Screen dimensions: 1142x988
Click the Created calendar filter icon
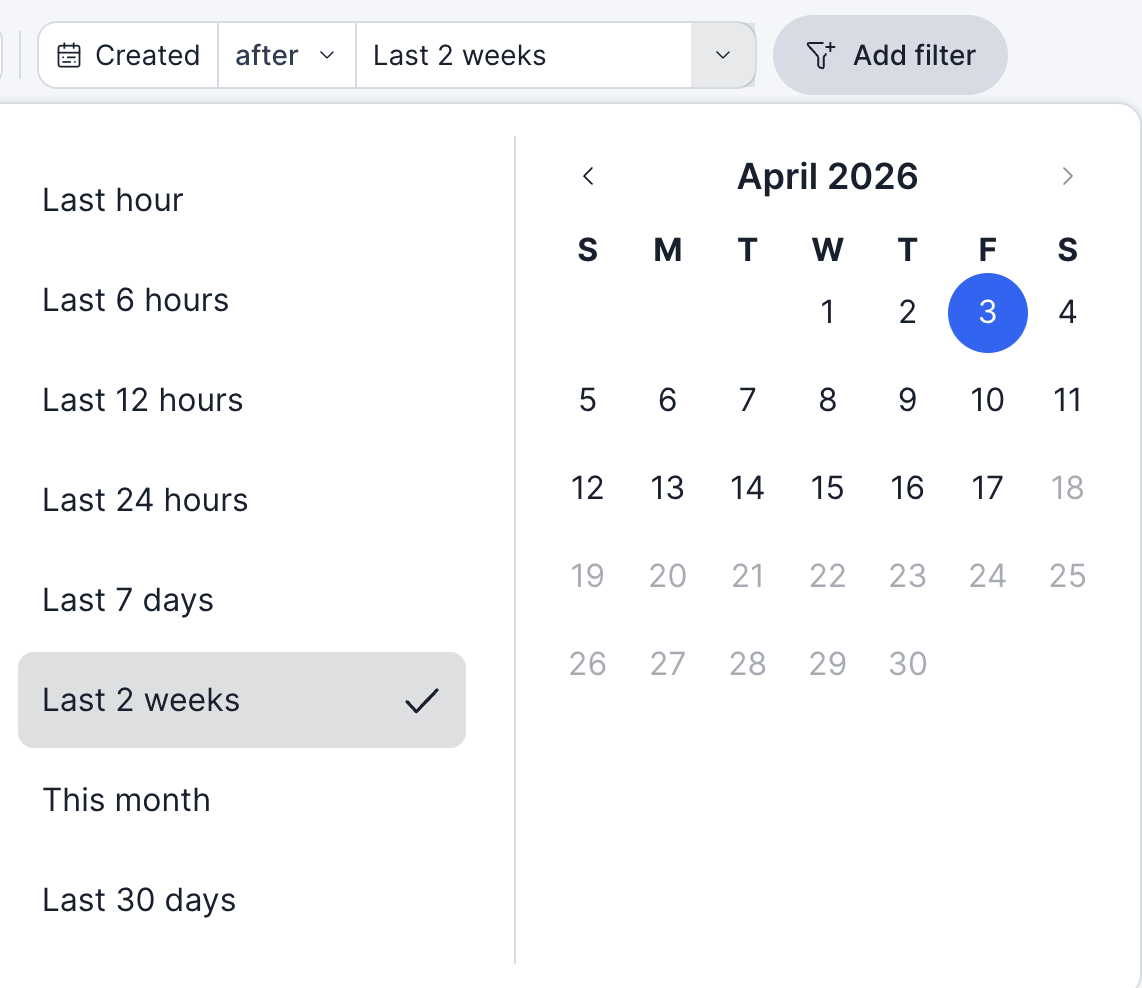[x=69, y=55]
